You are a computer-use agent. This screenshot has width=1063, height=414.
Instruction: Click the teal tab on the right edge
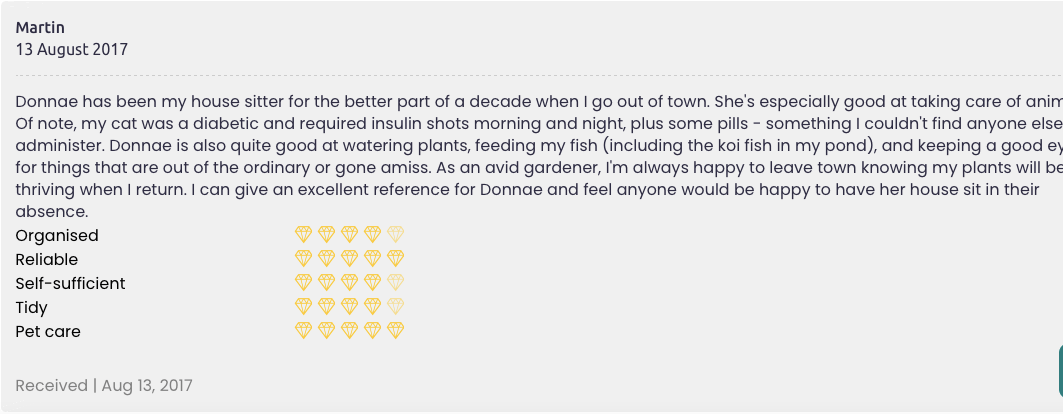(x=1059, y=370)
